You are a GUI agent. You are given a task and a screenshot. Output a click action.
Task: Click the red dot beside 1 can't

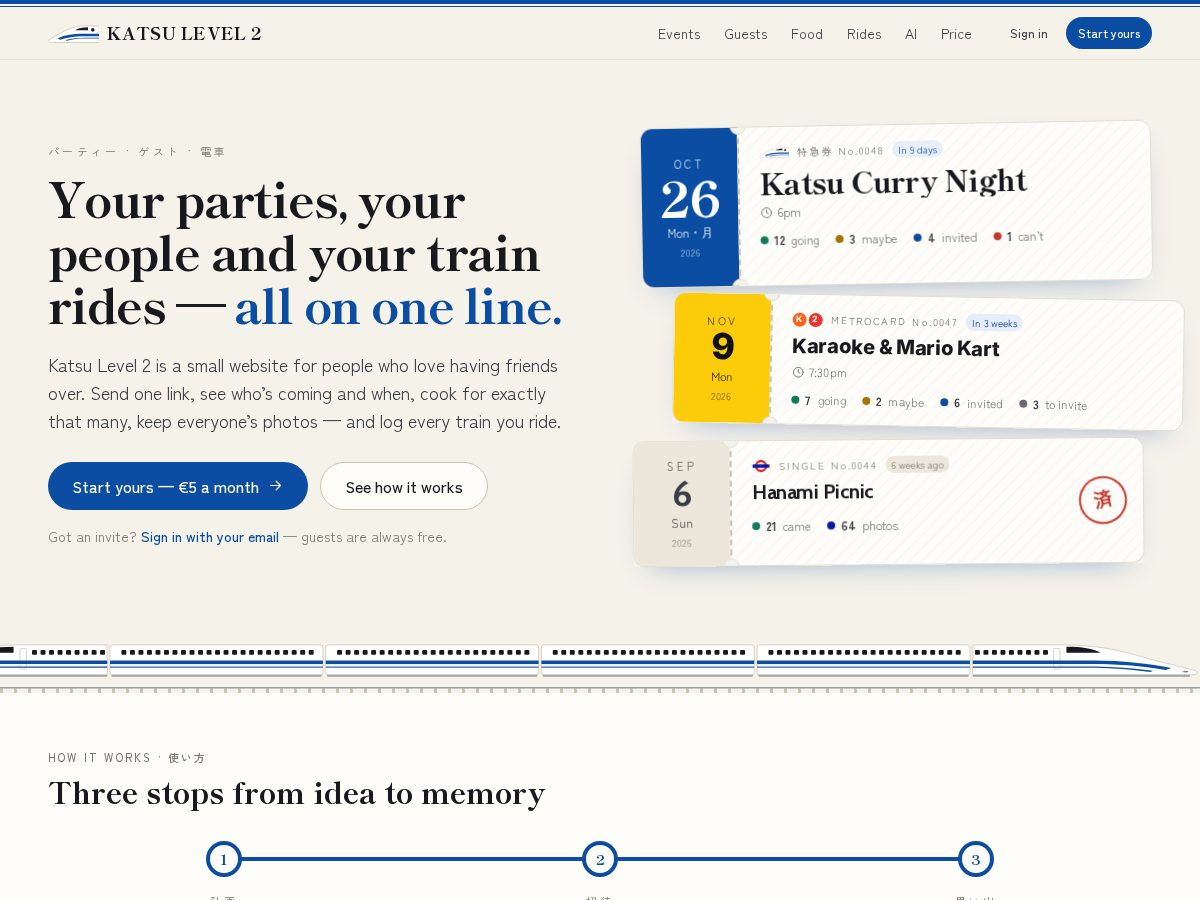click(997, 236)
